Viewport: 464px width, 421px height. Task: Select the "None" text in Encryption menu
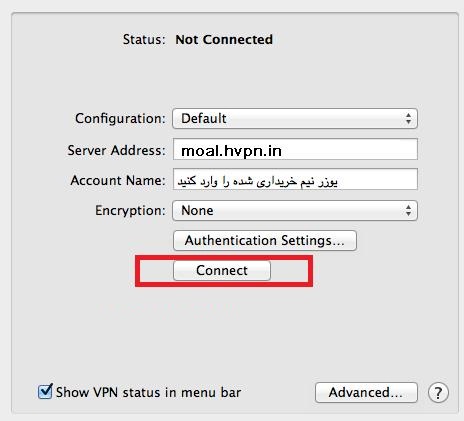[197, 211]
